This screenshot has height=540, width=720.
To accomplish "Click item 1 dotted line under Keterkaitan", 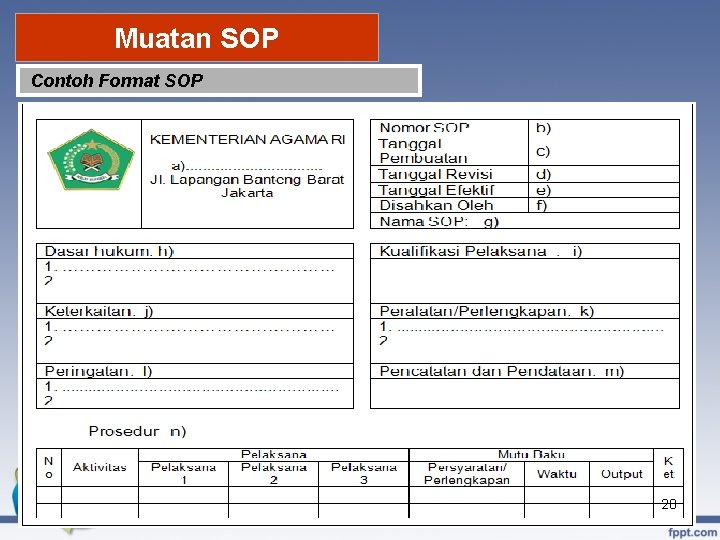I will click(x=189, y=327).
